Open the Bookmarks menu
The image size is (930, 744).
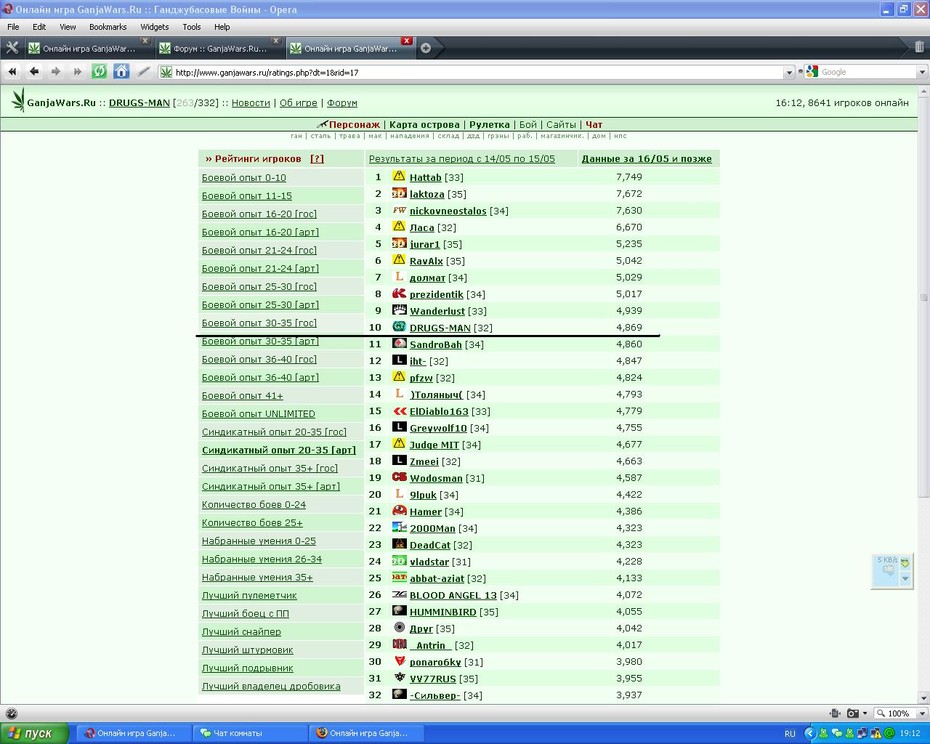pyautogui.click(x=107, y=27)
